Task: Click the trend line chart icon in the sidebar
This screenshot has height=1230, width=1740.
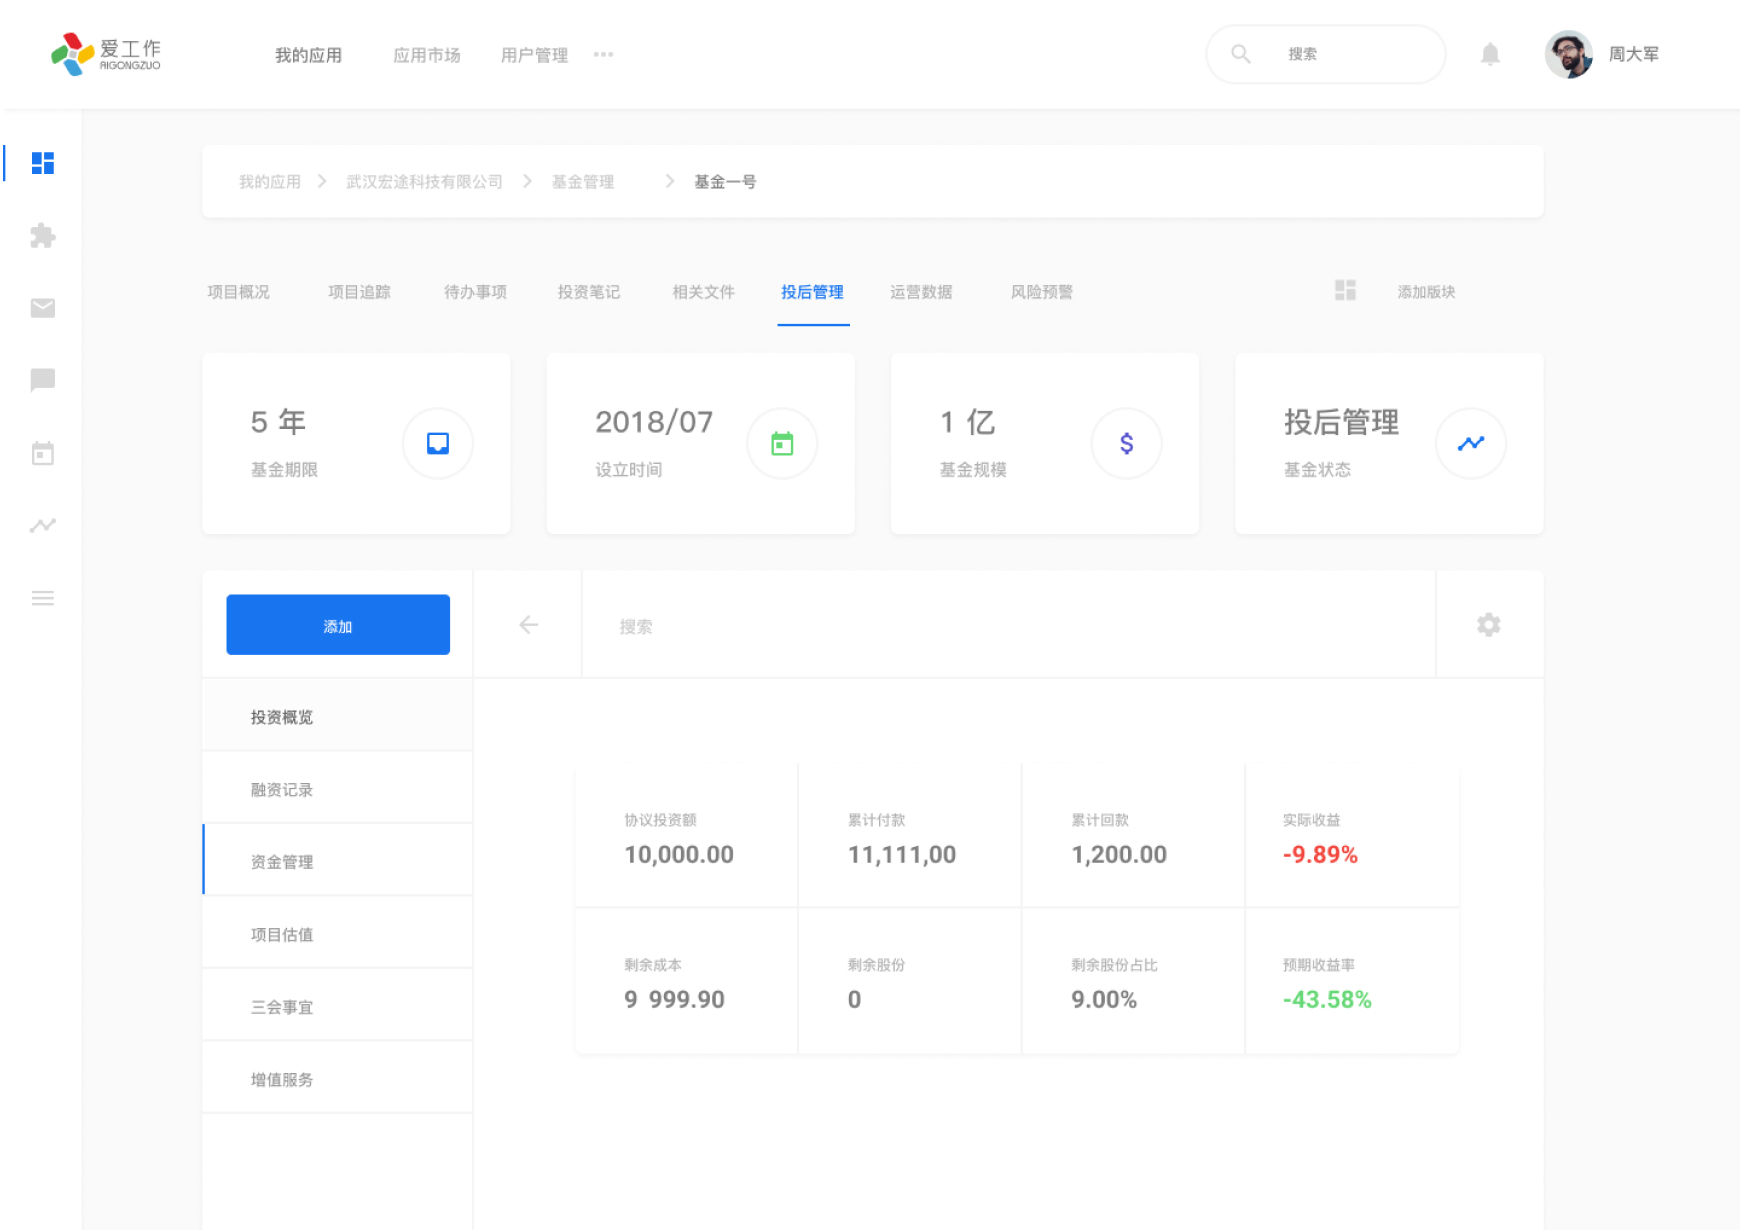Action: point(43,525)
